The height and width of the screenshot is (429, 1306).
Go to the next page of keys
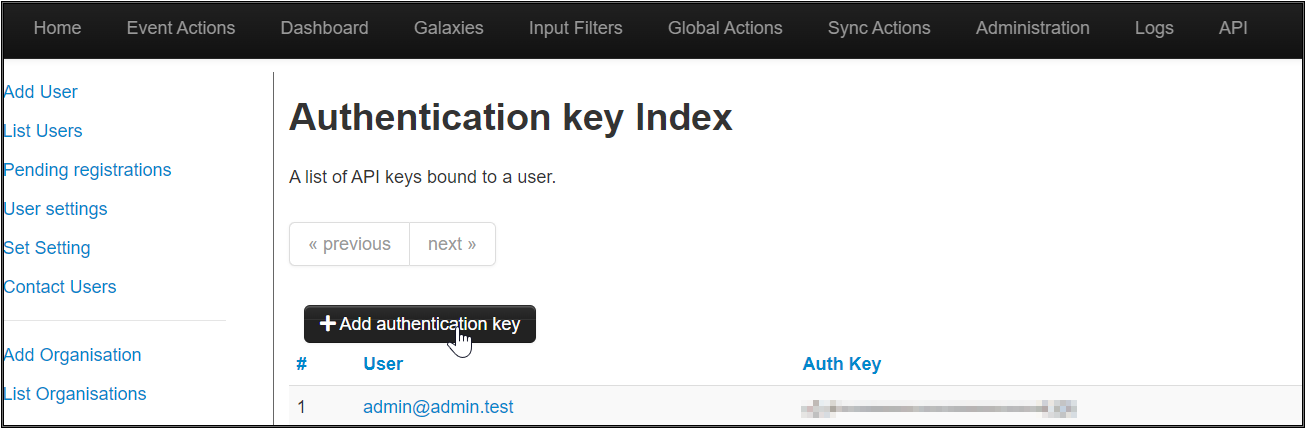tap(452, 244)
